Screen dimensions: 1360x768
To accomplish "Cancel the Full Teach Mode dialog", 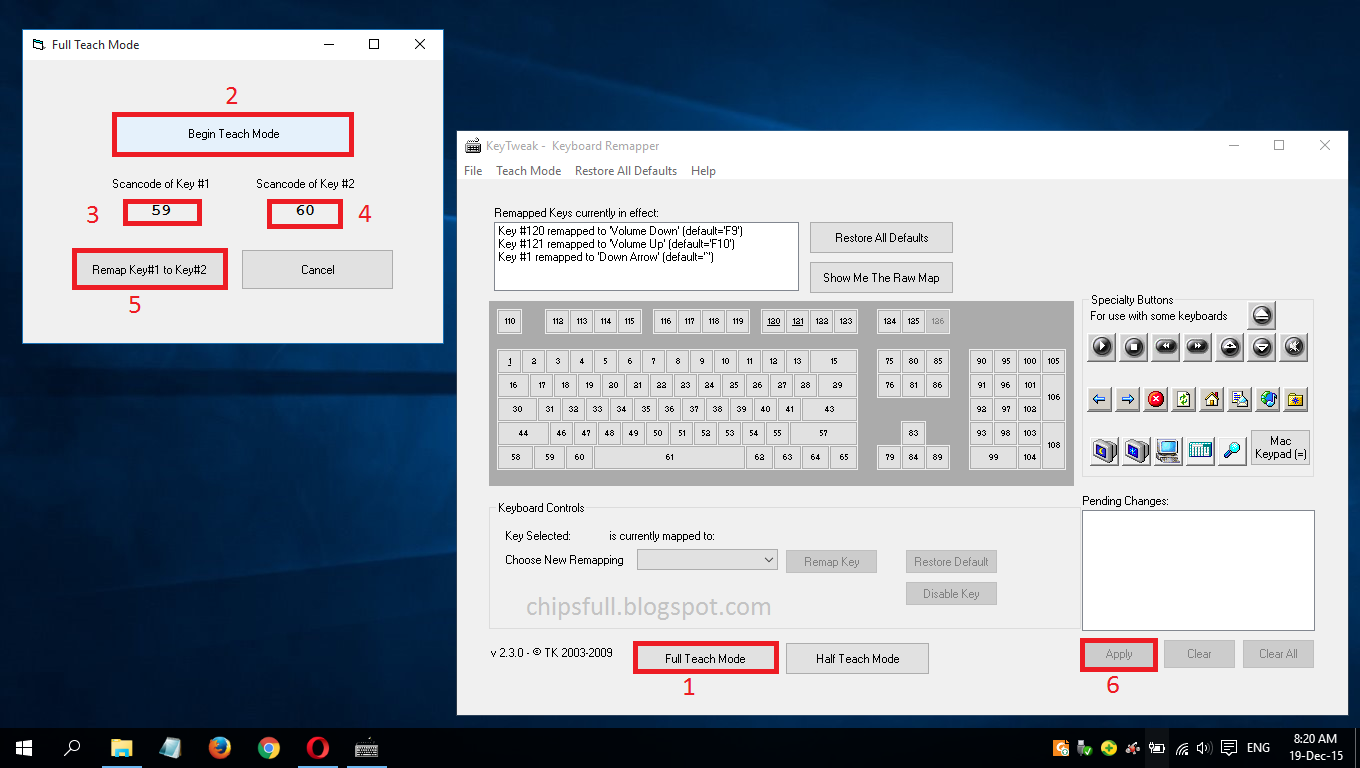I will (317, 269).
